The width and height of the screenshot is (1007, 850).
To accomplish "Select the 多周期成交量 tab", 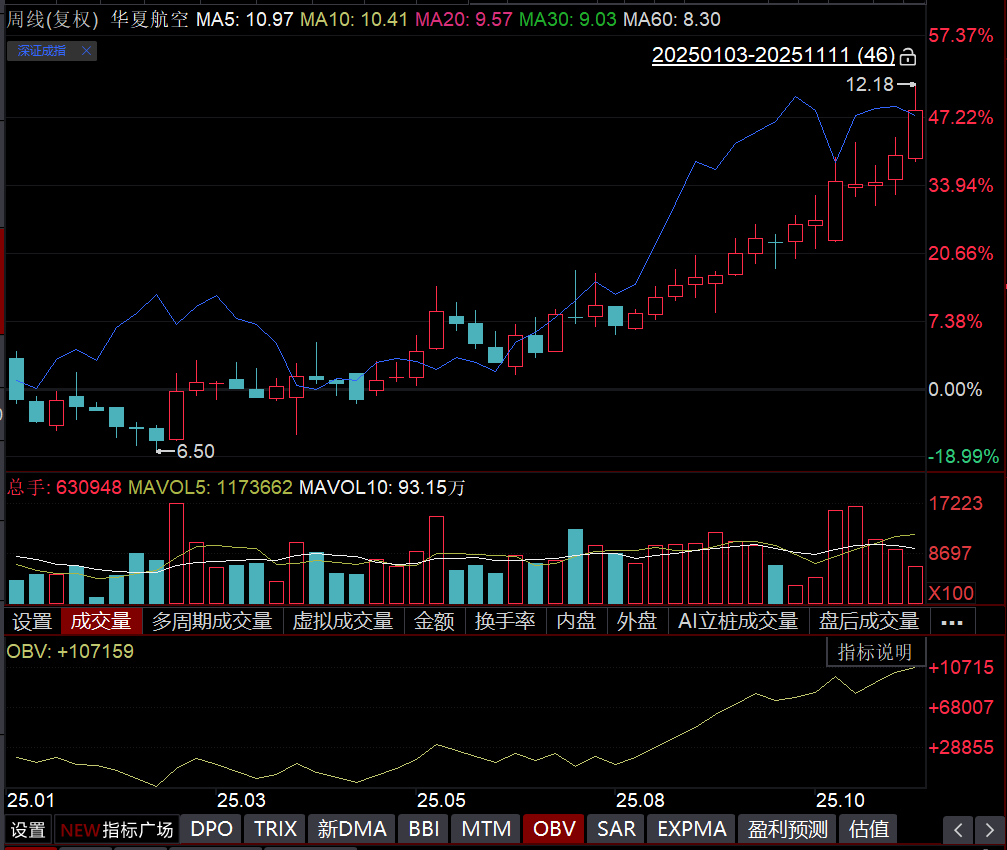I will [212, 622].
